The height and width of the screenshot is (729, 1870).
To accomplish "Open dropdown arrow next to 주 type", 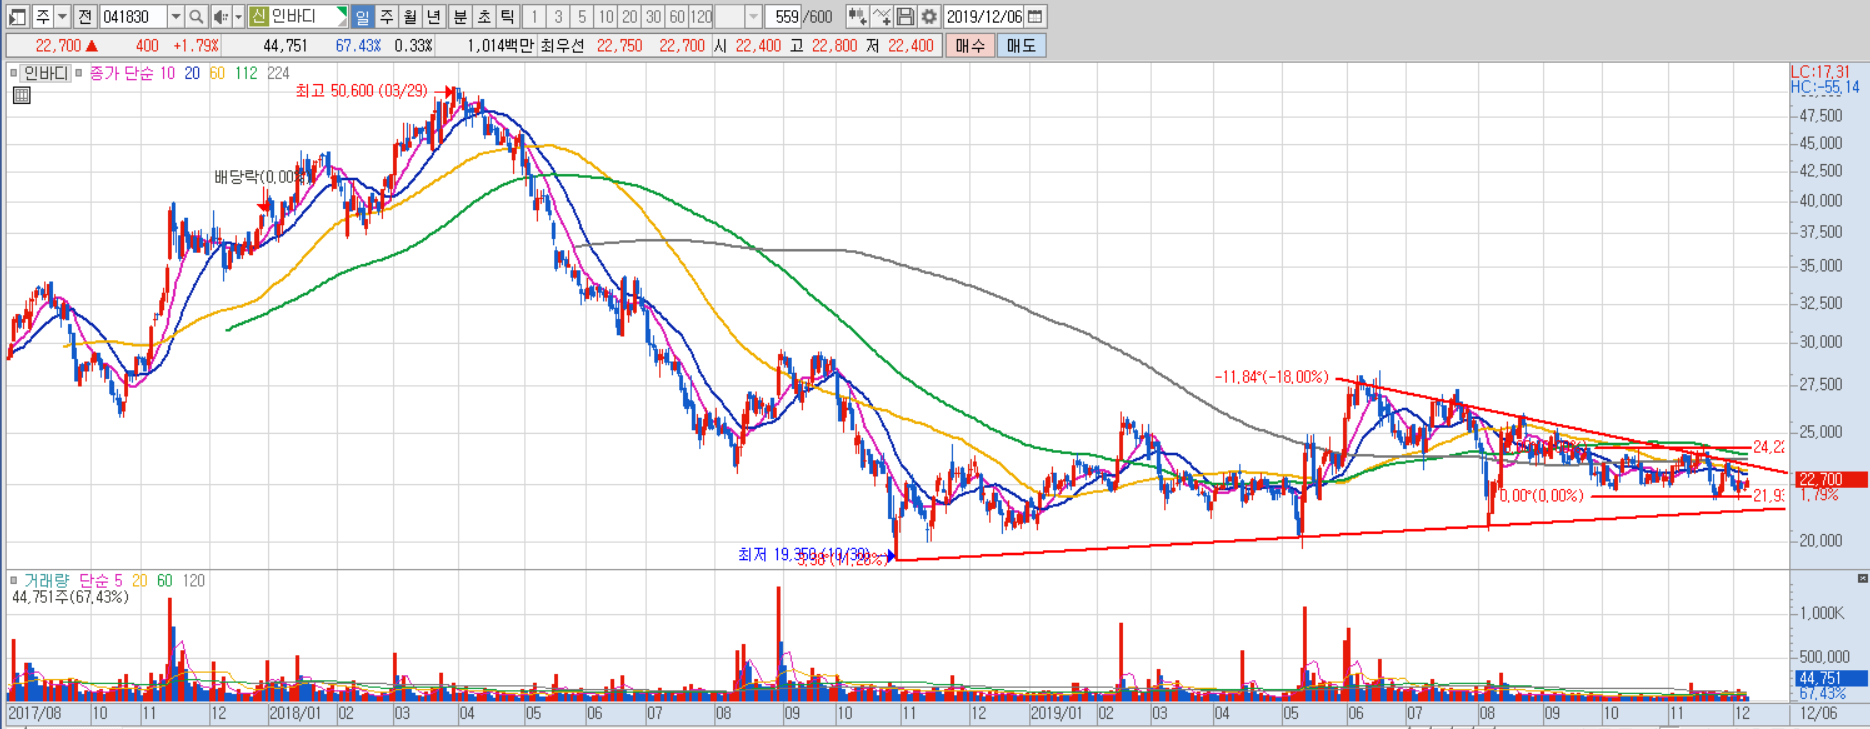I will pos(62,16).
